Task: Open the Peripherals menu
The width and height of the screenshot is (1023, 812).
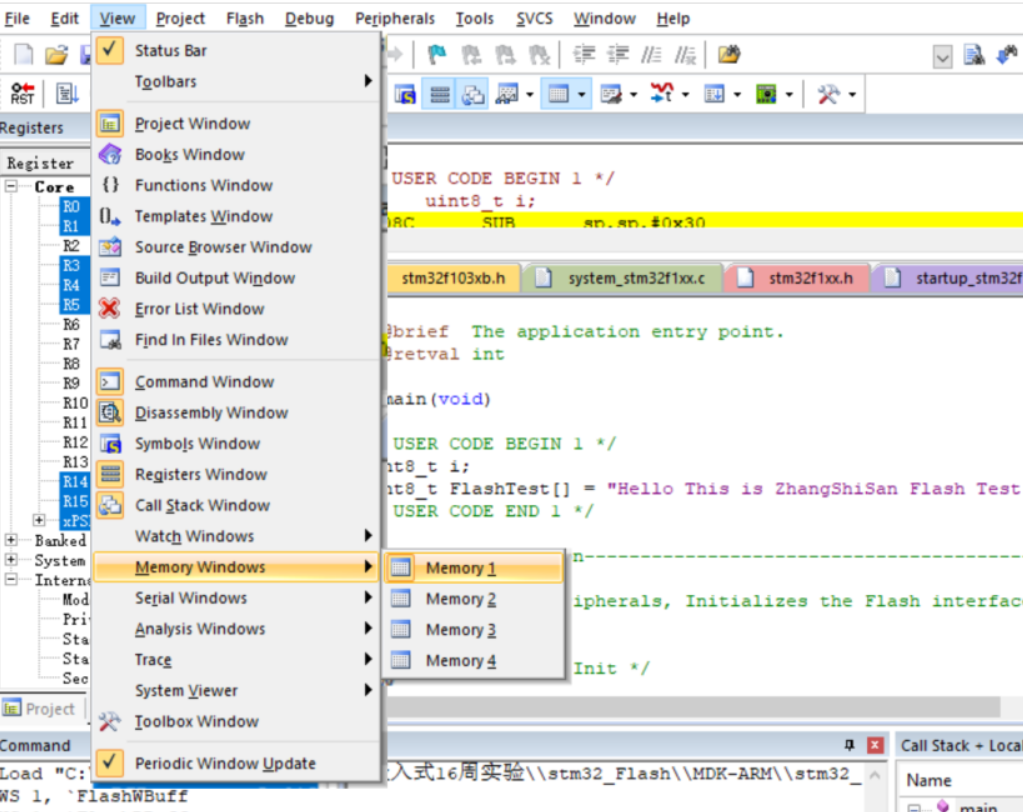Action: pos(395,19)
